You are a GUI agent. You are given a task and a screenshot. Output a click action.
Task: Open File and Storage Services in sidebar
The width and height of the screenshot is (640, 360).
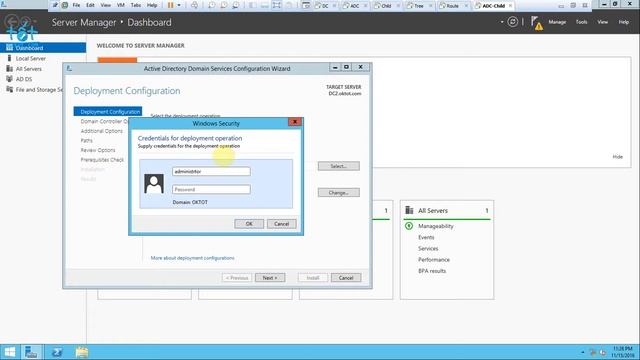point(33,89)
